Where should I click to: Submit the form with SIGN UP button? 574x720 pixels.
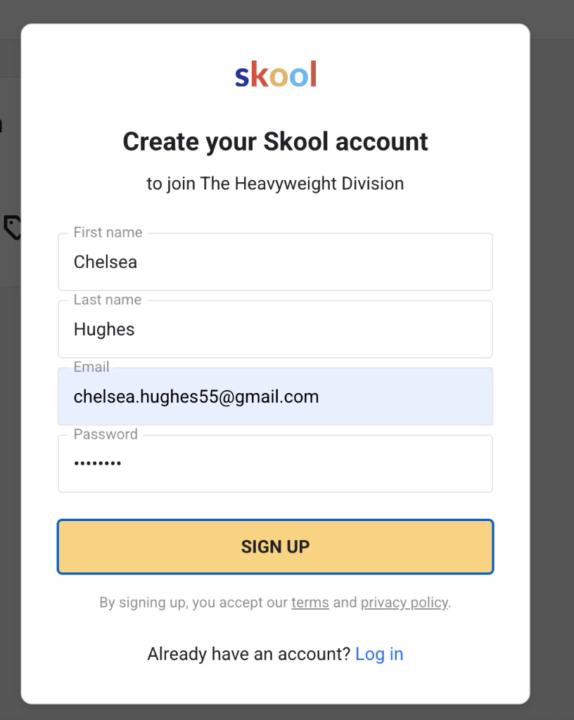[x=276, y=546]
